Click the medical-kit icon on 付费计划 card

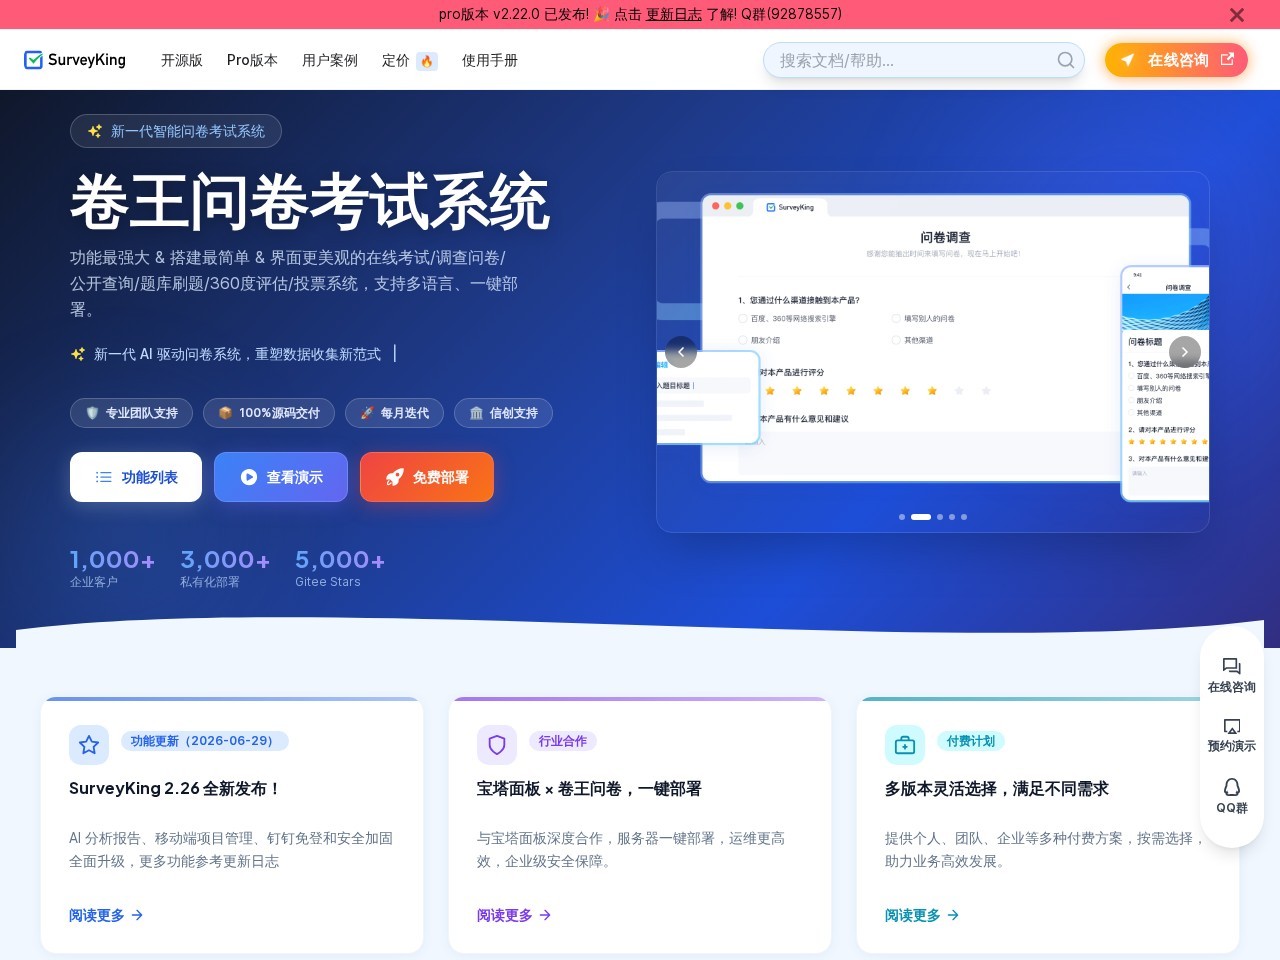click(x=905, y=745)
